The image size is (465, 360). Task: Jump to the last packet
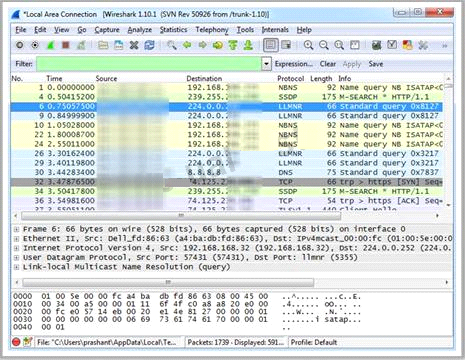[248, 45]
